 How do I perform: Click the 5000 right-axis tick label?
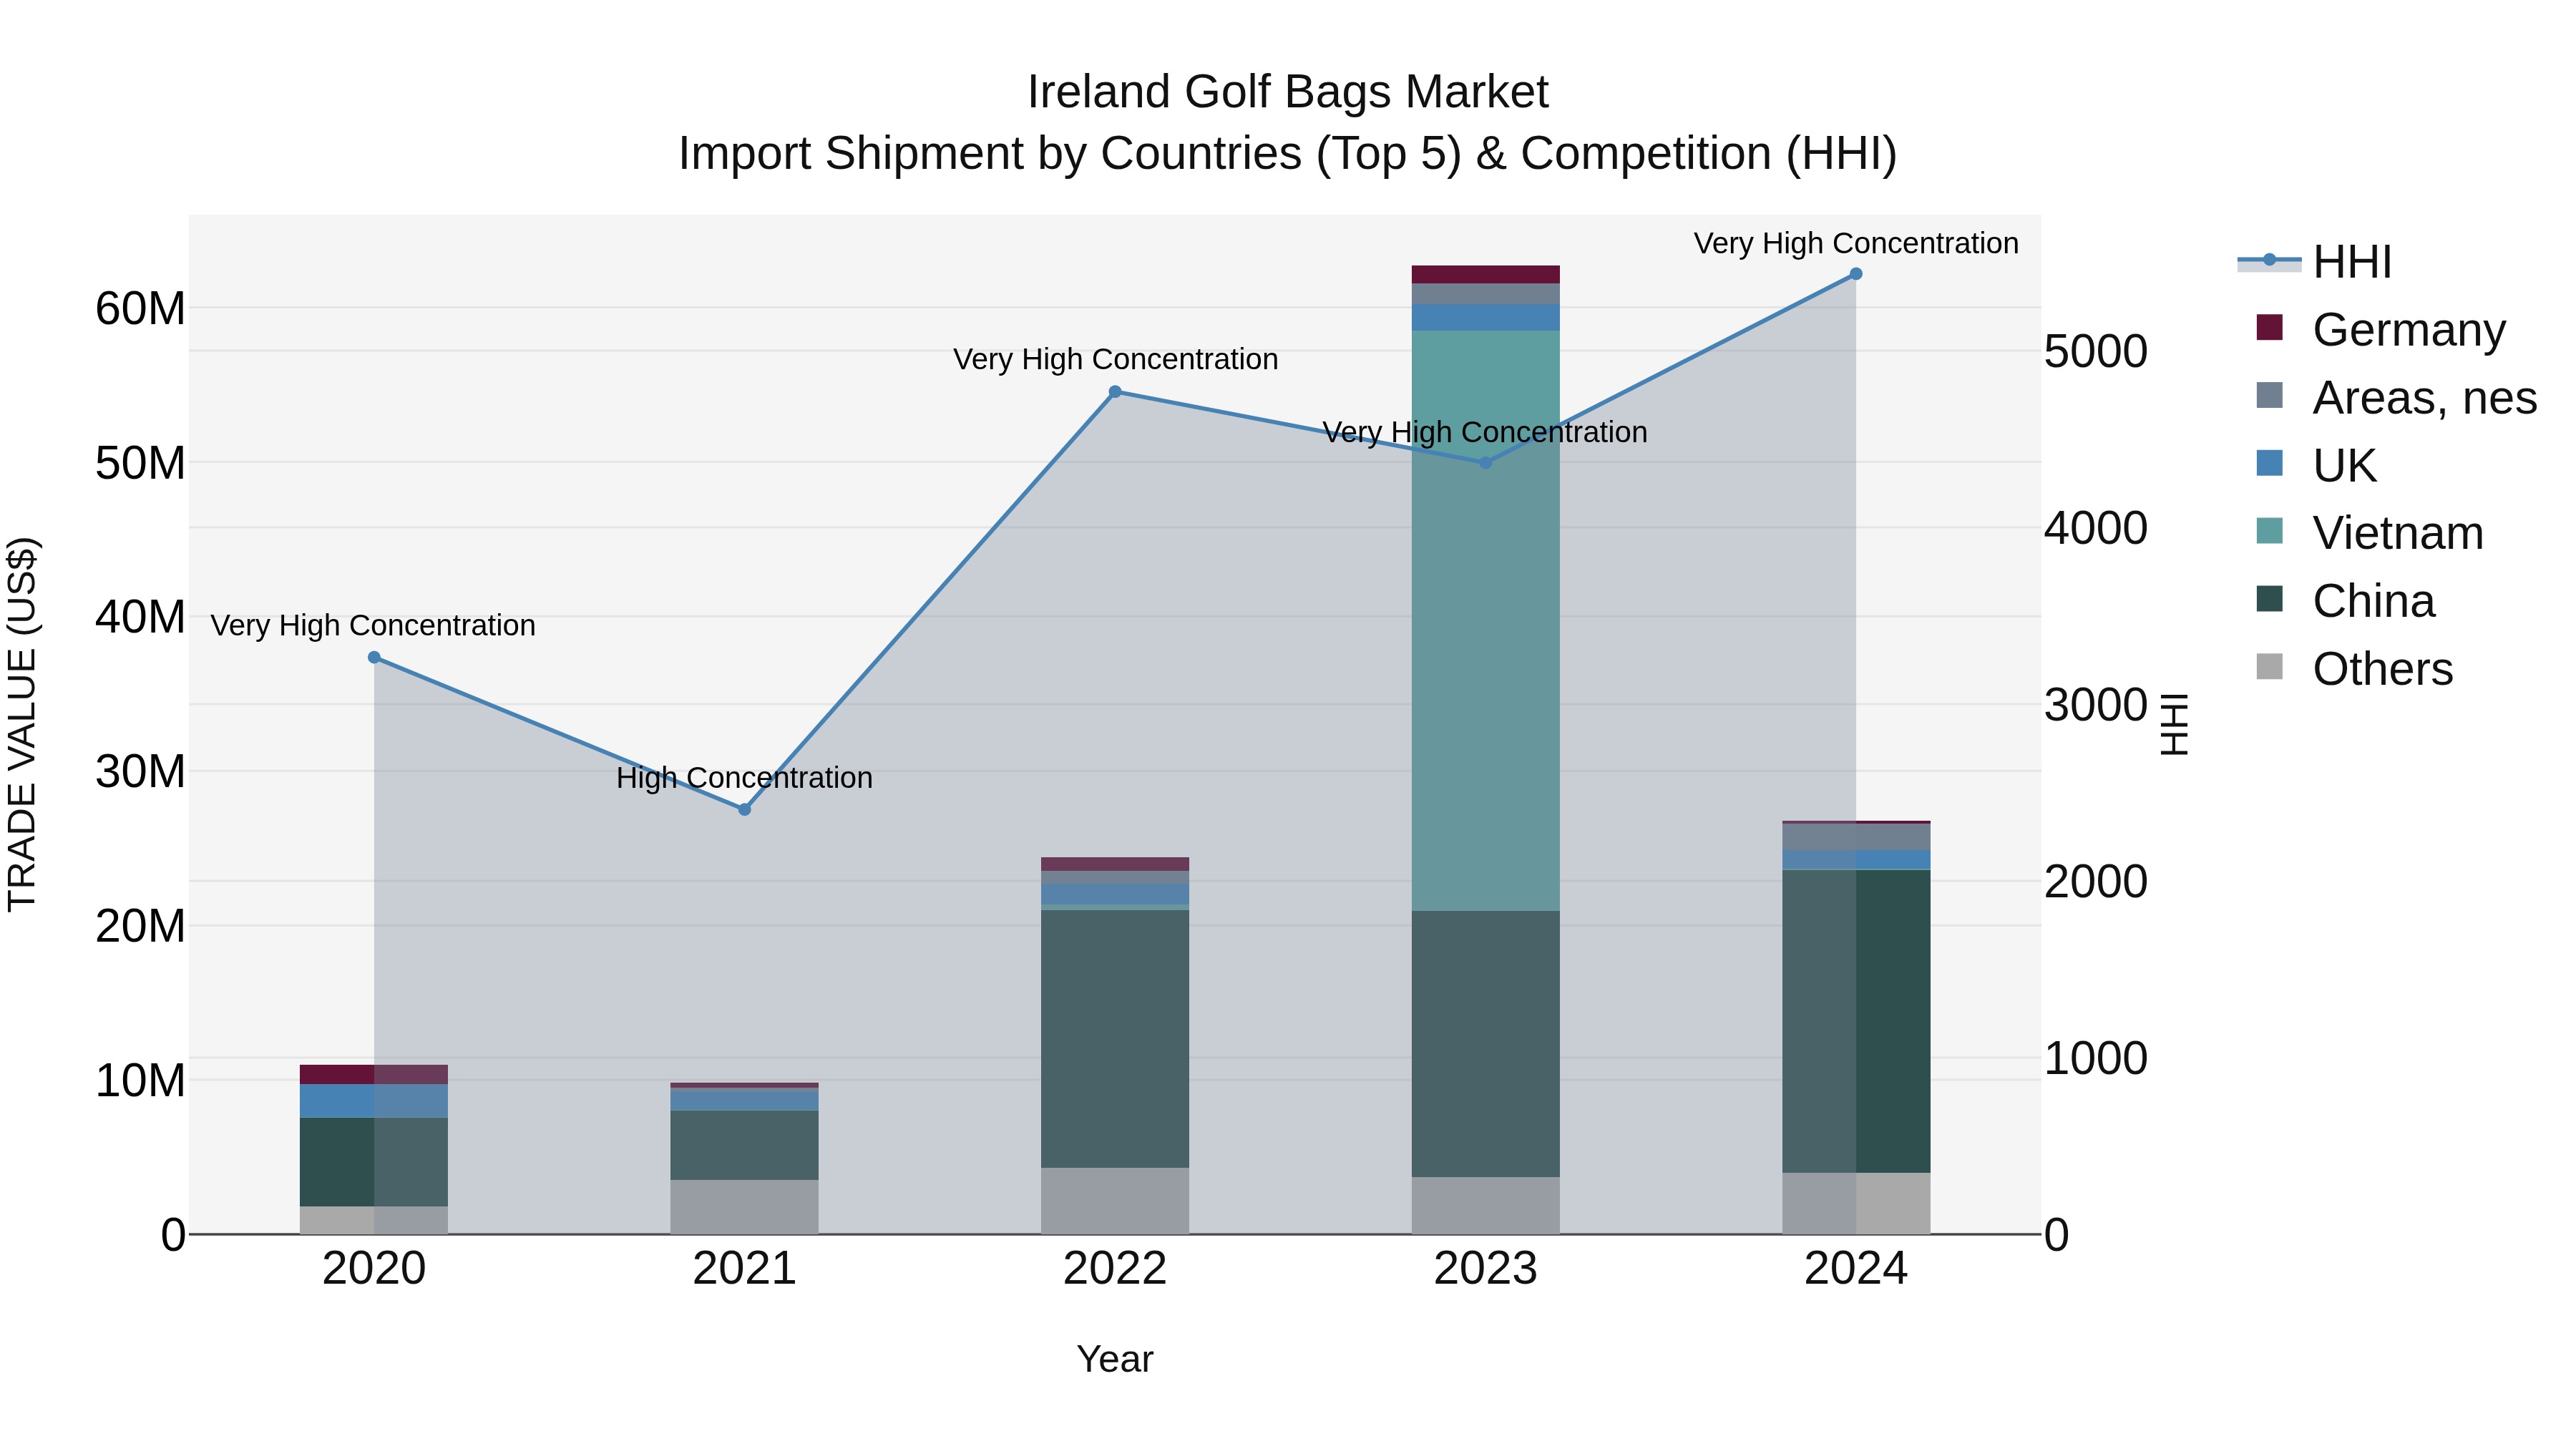[2096, 351]
